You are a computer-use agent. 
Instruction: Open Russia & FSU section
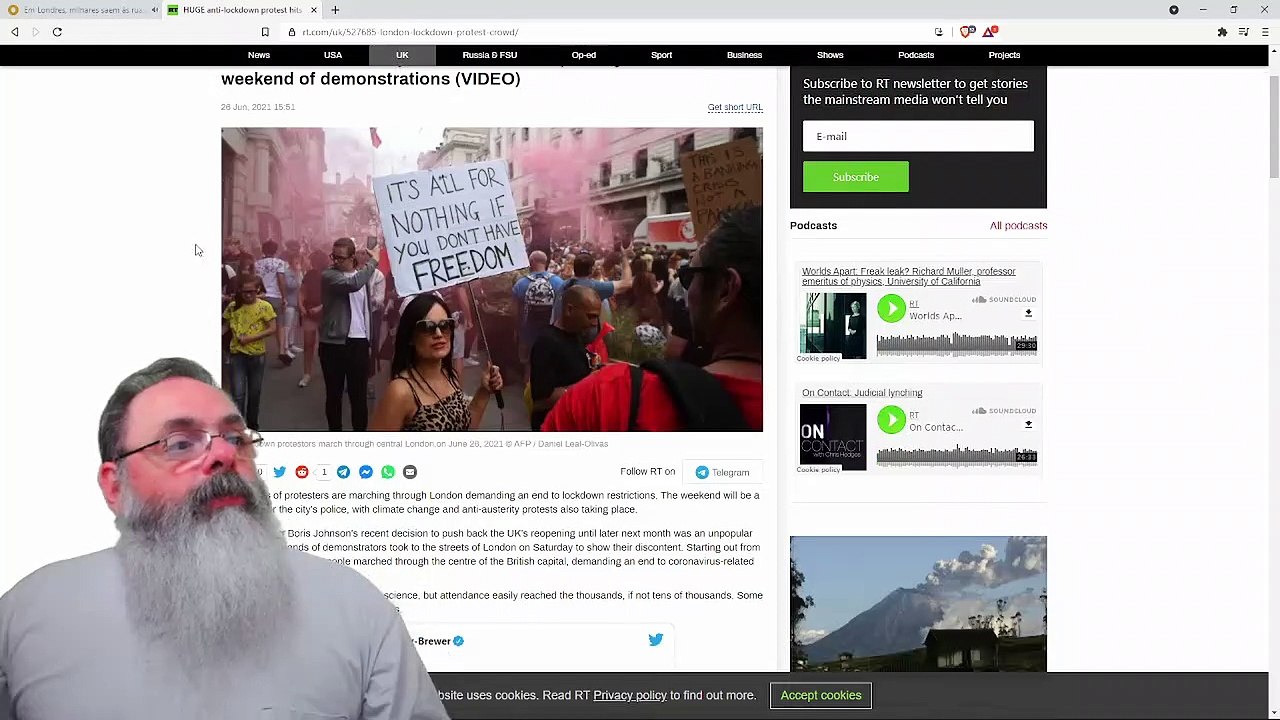click(x=490, y=55)
